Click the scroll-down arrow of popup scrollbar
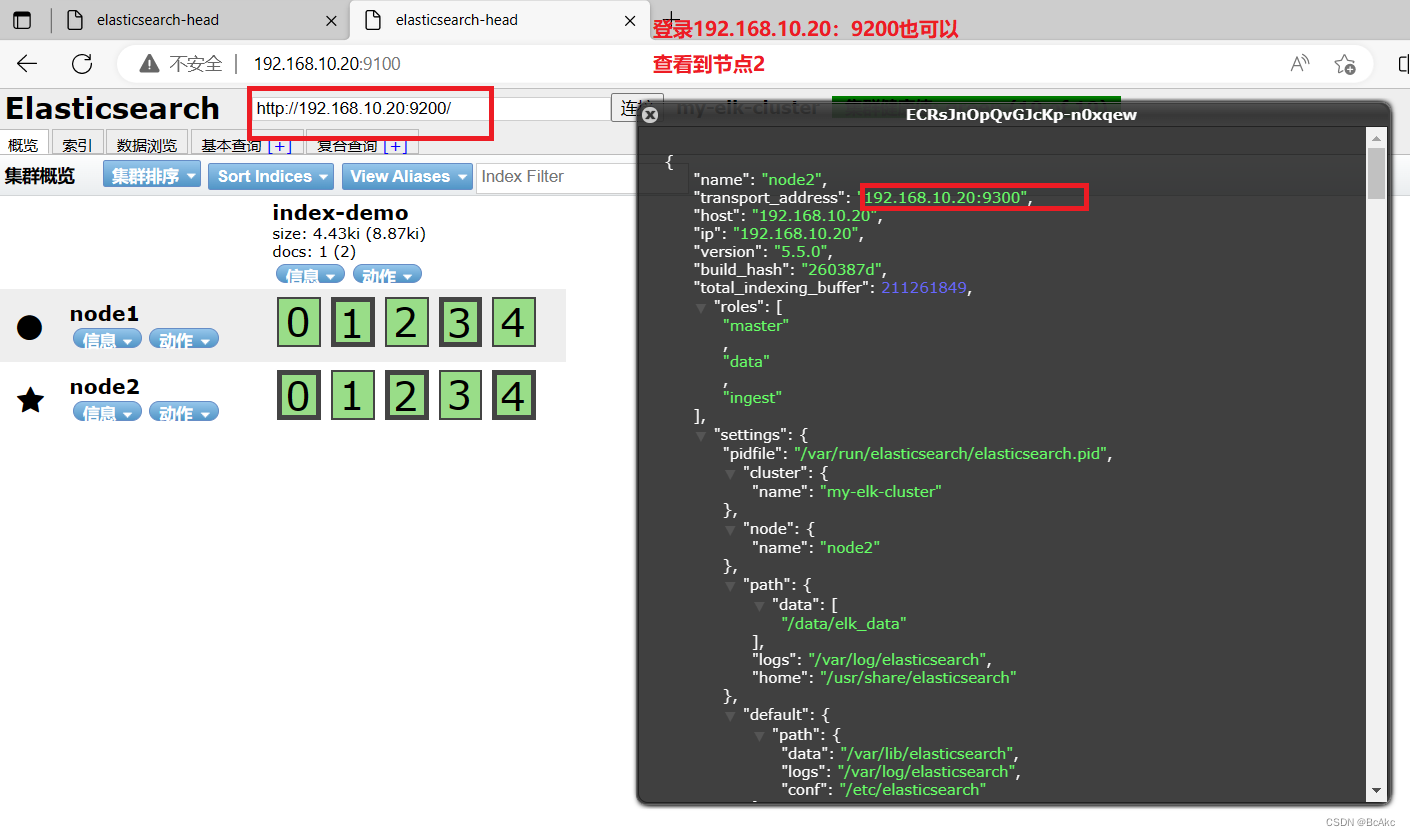 click(x=1376, y=790)
